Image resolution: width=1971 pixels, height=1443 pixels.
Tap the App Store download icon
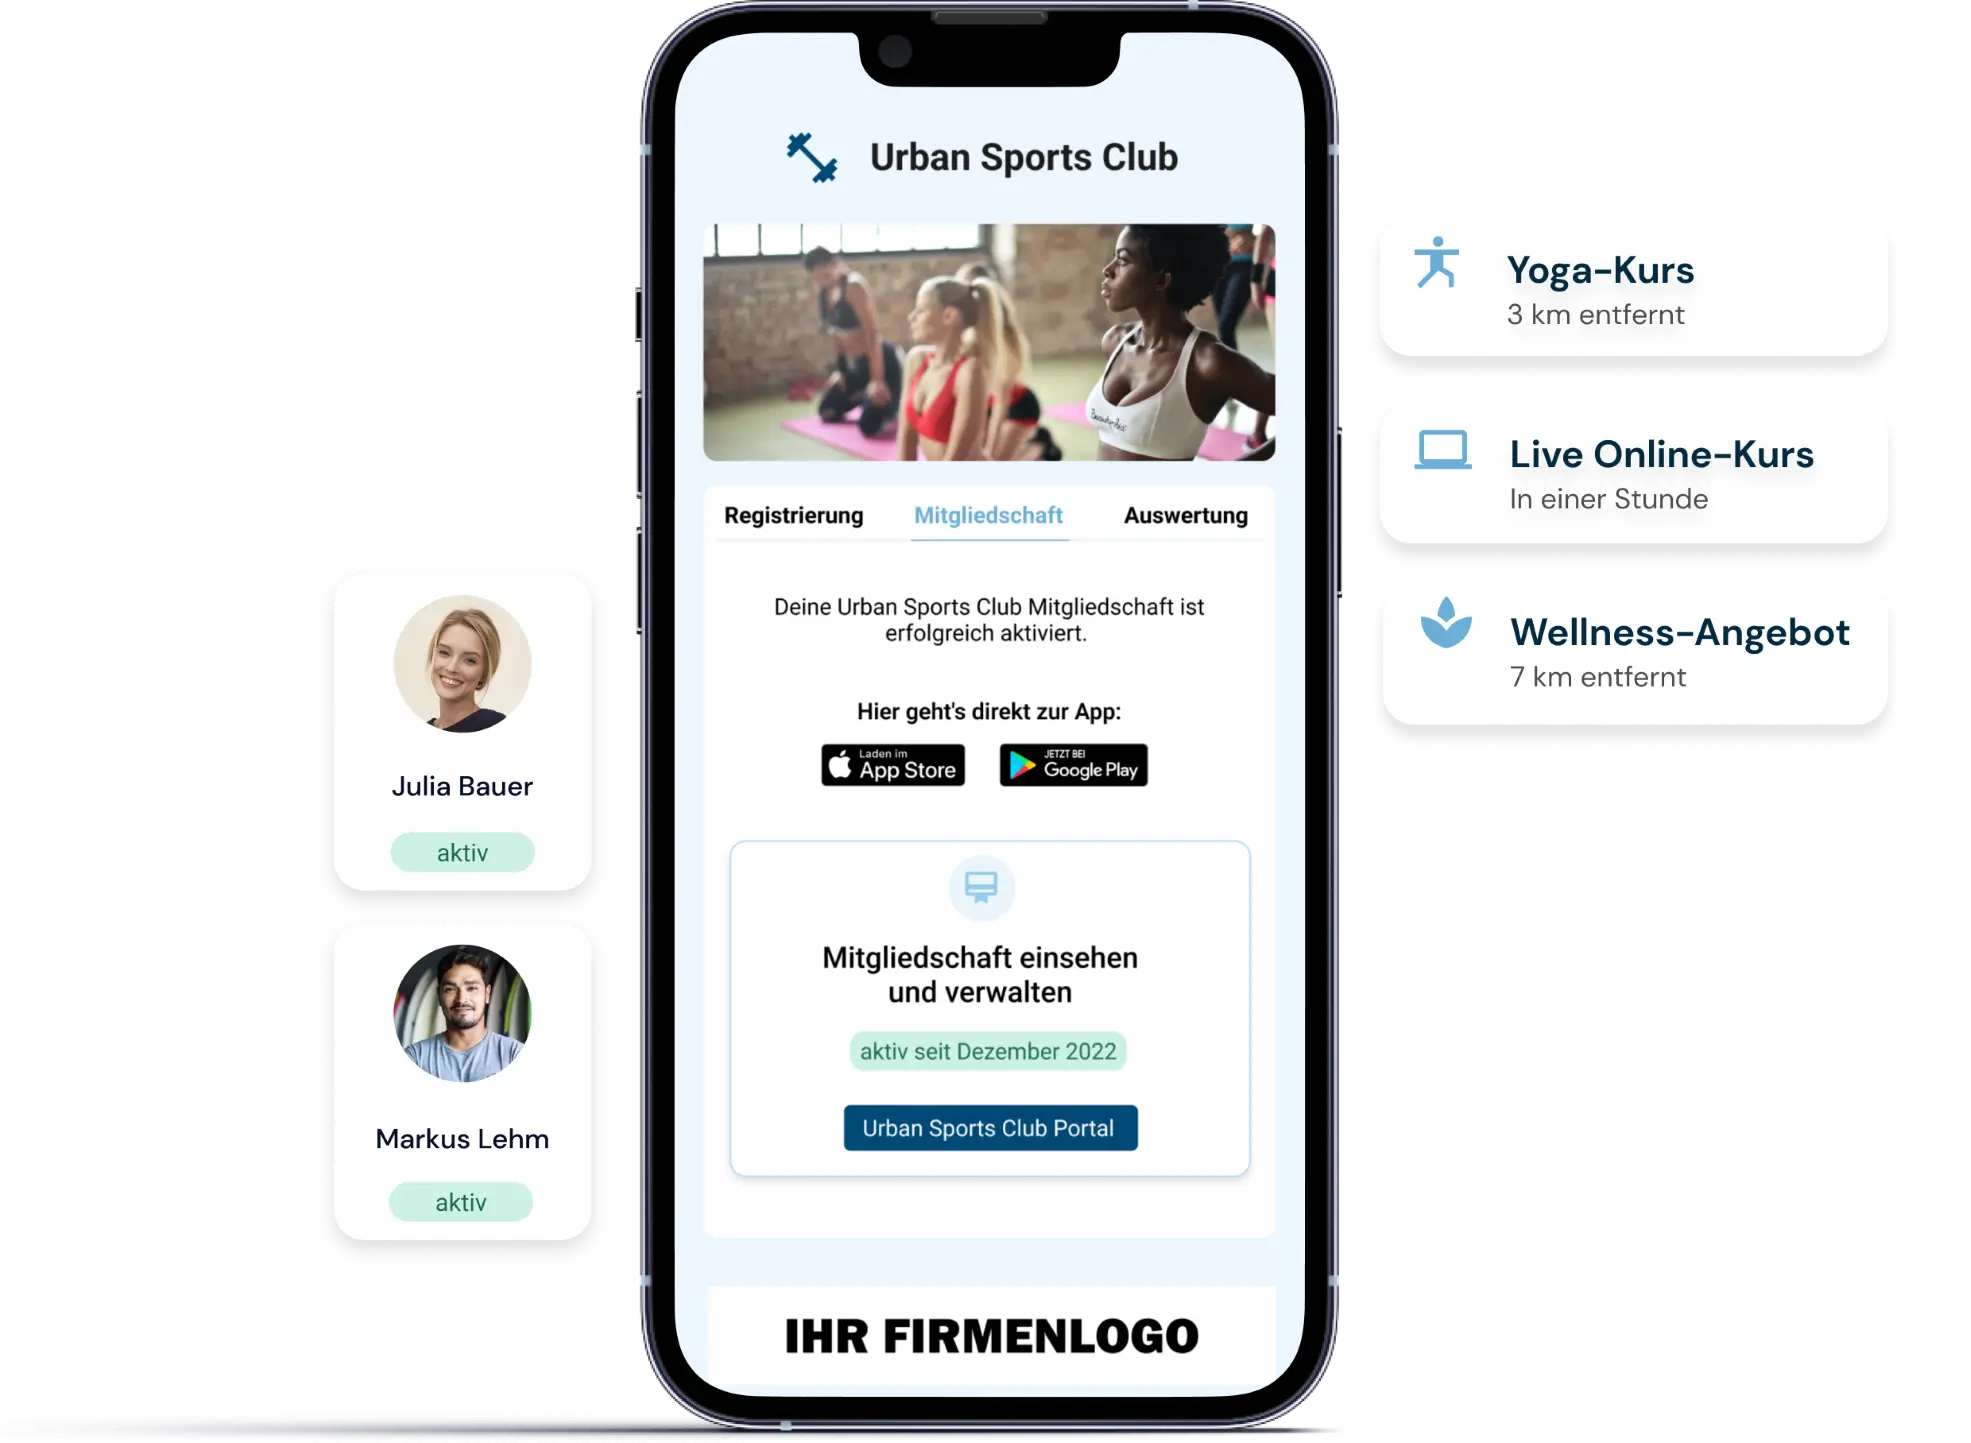pos(894,765)
